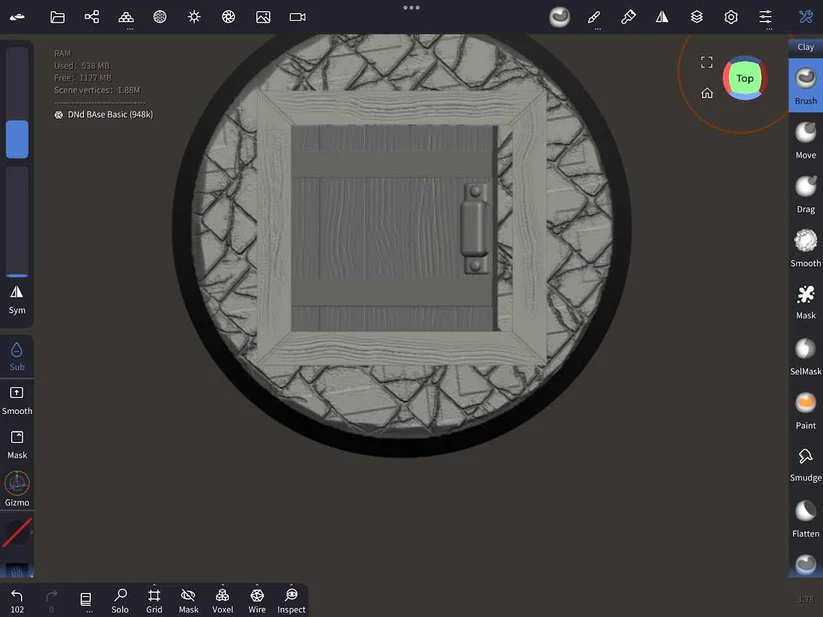The height and width of the screenshot is (617, 823).
Task: Click the Voxel remesh button
Action: [223, 600]
